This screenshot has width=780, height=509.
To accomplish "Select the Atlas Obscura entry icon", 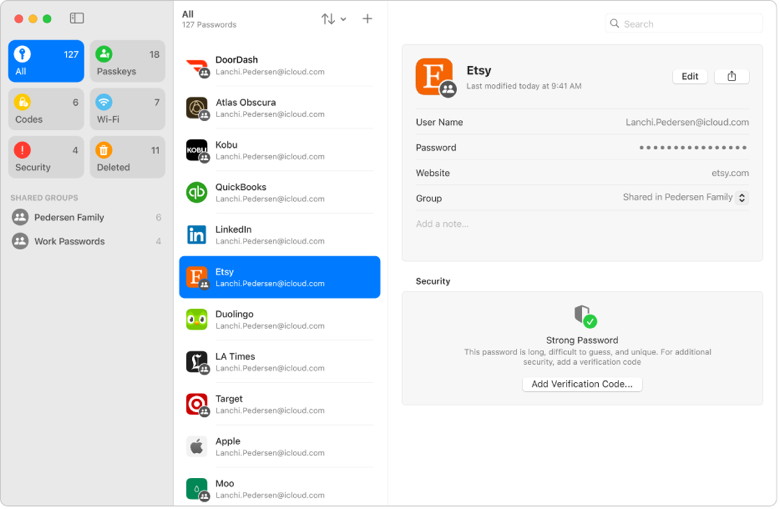I will tap(197, 108).
